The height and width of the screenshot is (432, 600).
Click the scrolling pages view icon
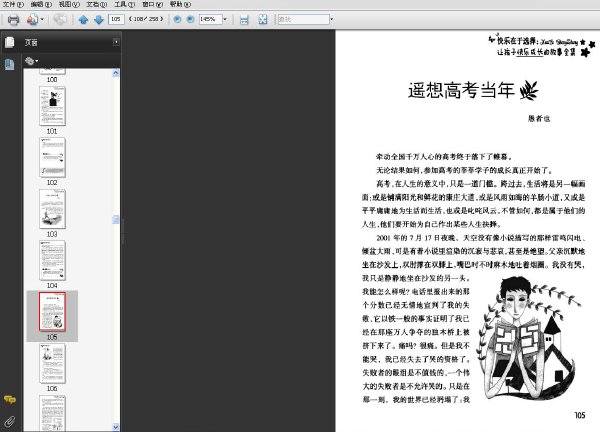[244, 20]
